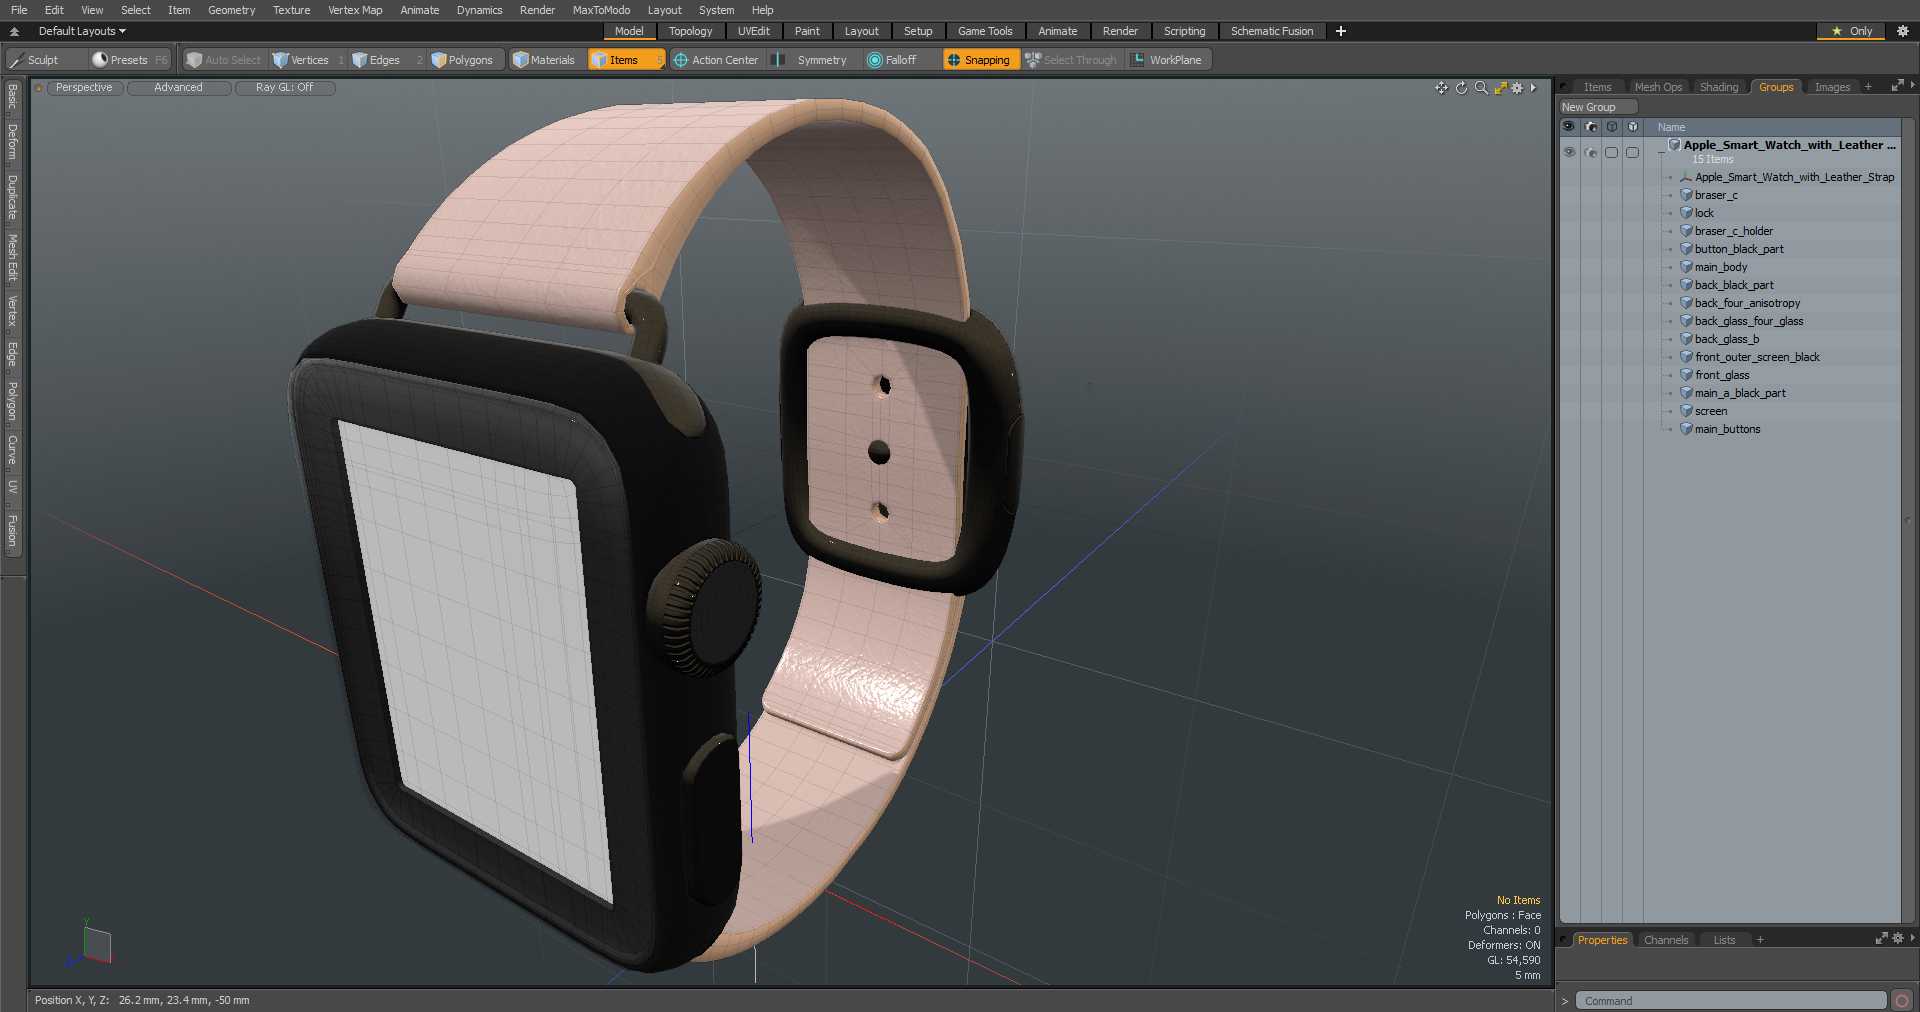
Task: Click the camera column header in Groups list
Action: (x=1591, y=127)
